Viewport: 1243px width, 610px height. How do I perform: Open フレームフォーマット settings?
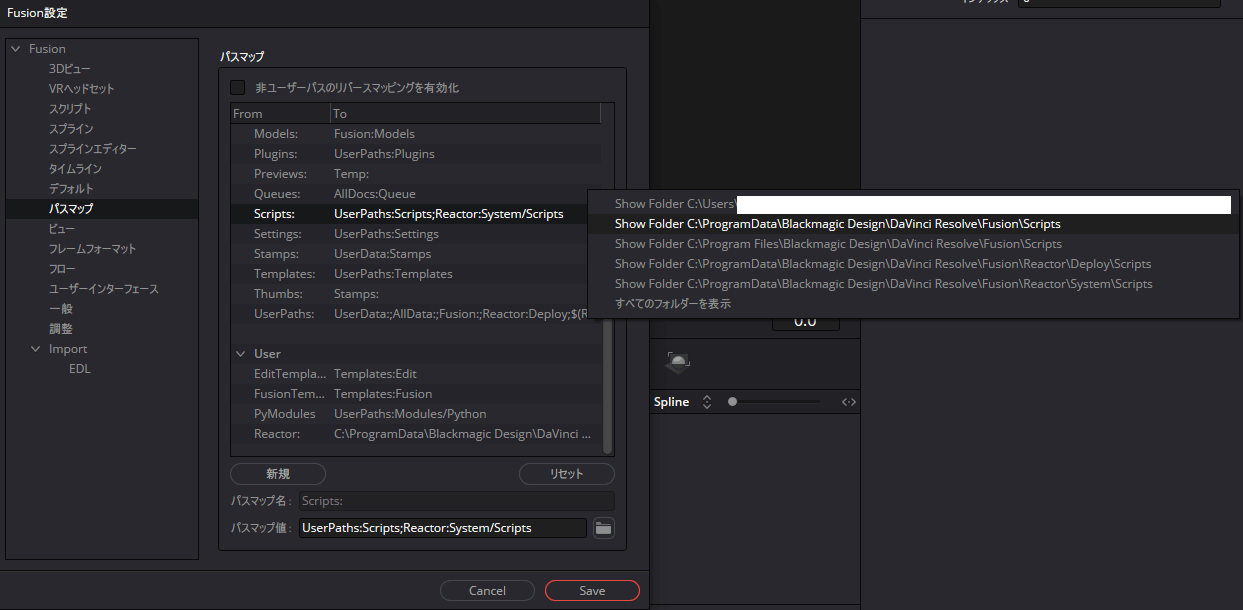(x=93, y=249)
